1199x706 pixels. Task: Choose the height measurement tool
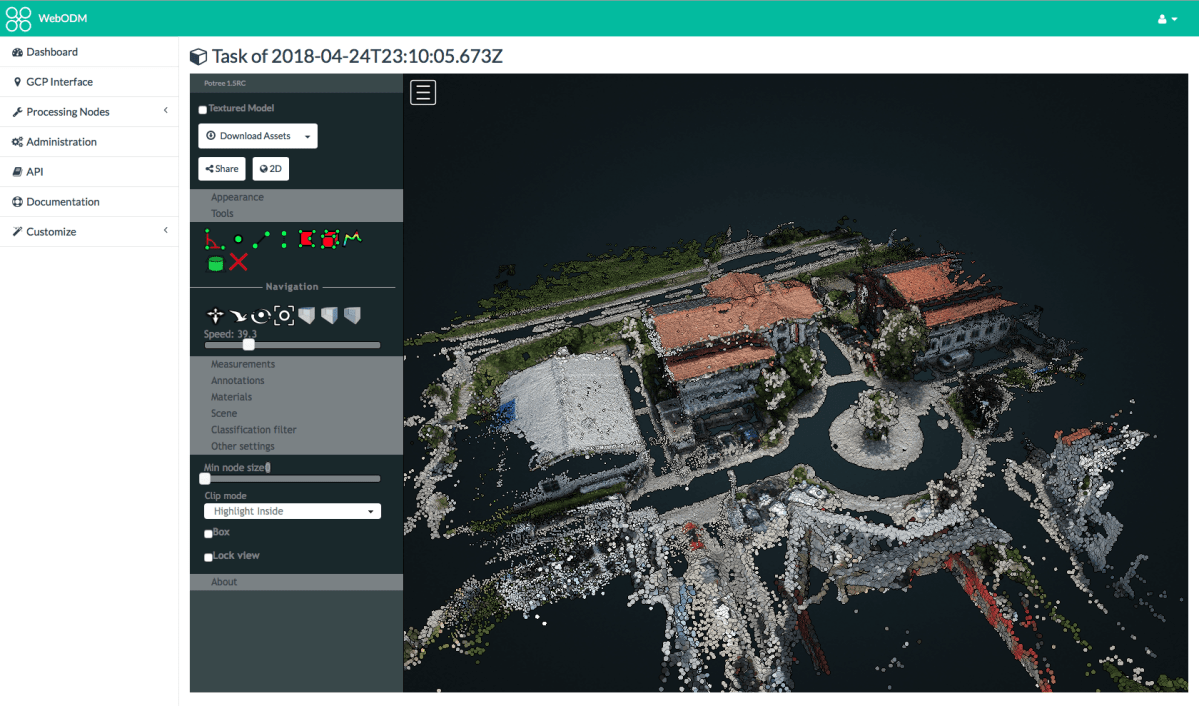click(284, 238)
